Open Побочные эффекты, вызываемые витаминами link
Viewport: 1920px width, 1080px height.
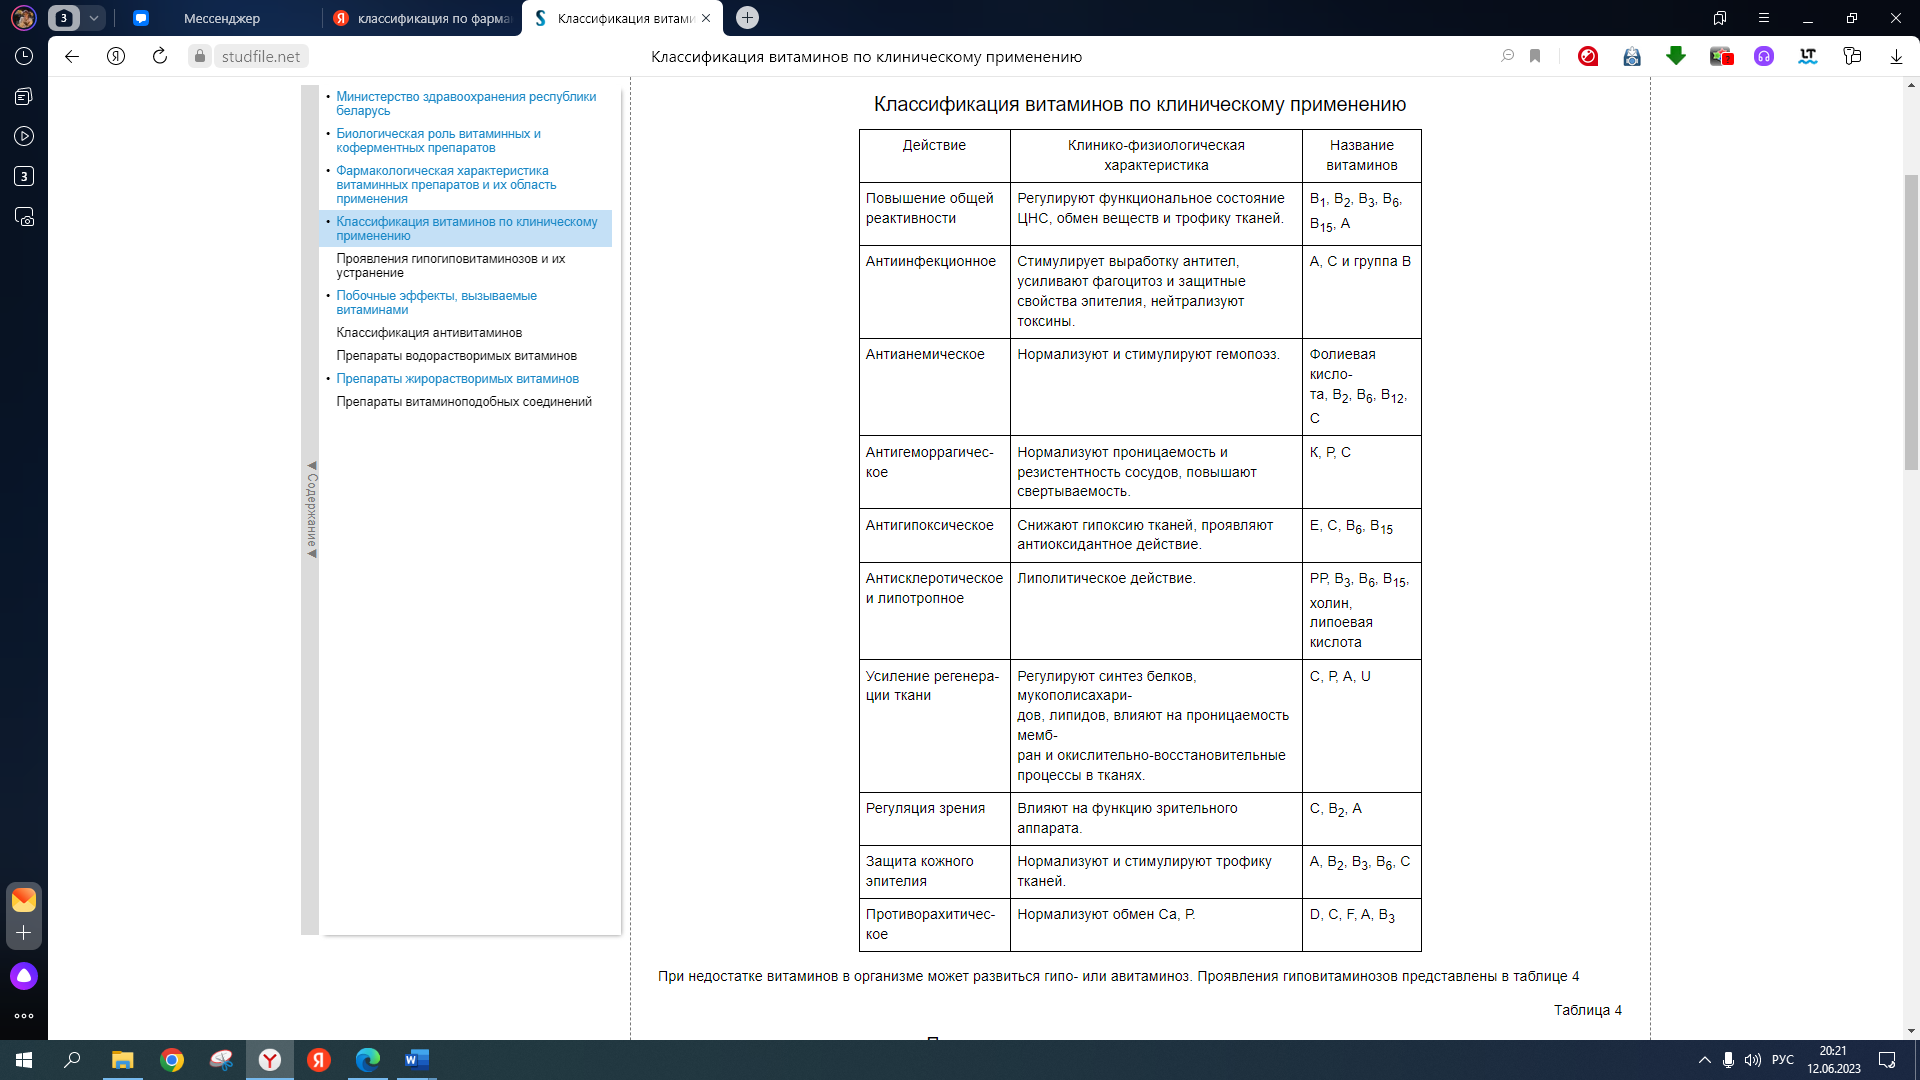point(436,303)
